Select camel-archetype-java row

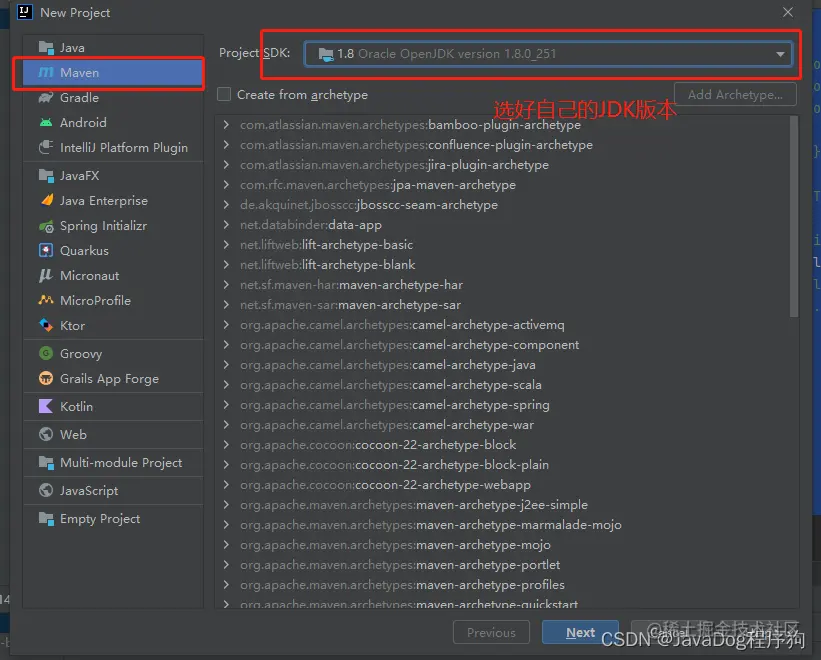[503, 365]
